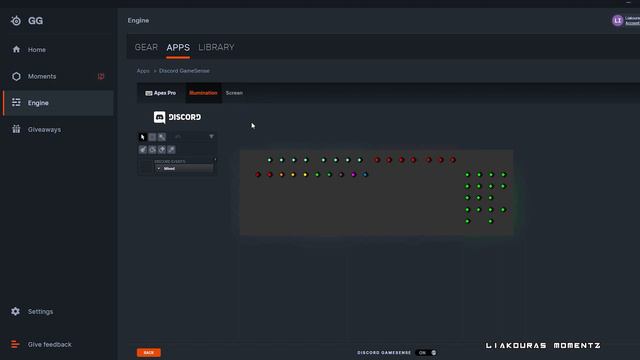Click scroll-up arrow of Discord events list
The width and height of the screenshot is (640, 360).
tap(215, 160)
